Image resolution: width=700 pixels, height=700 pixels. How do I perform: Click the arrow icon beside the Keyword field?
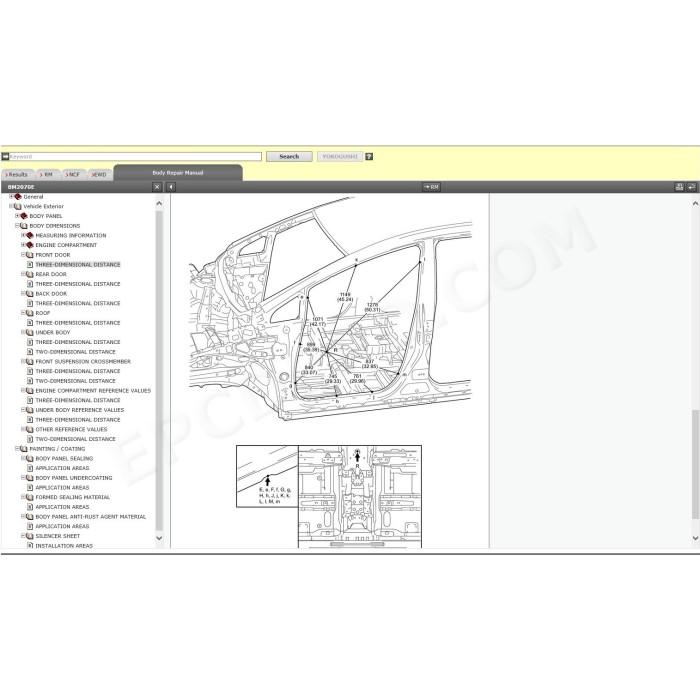(5, 157)
